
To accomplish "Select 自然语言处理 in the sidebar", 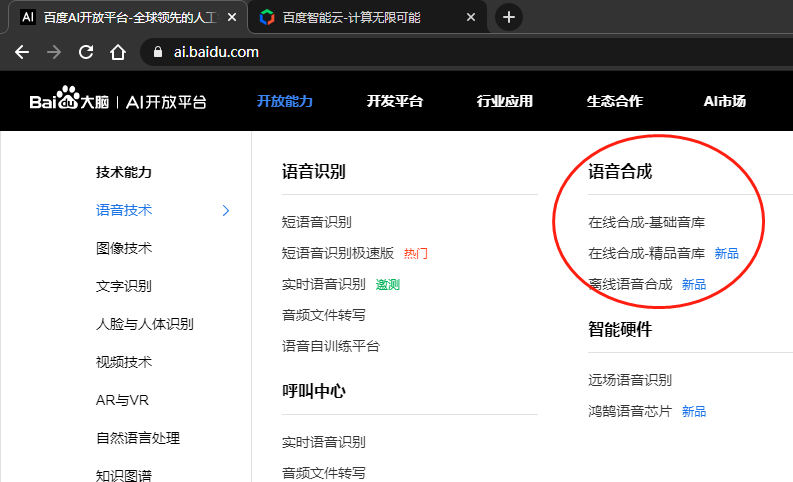I will [138, 438].
